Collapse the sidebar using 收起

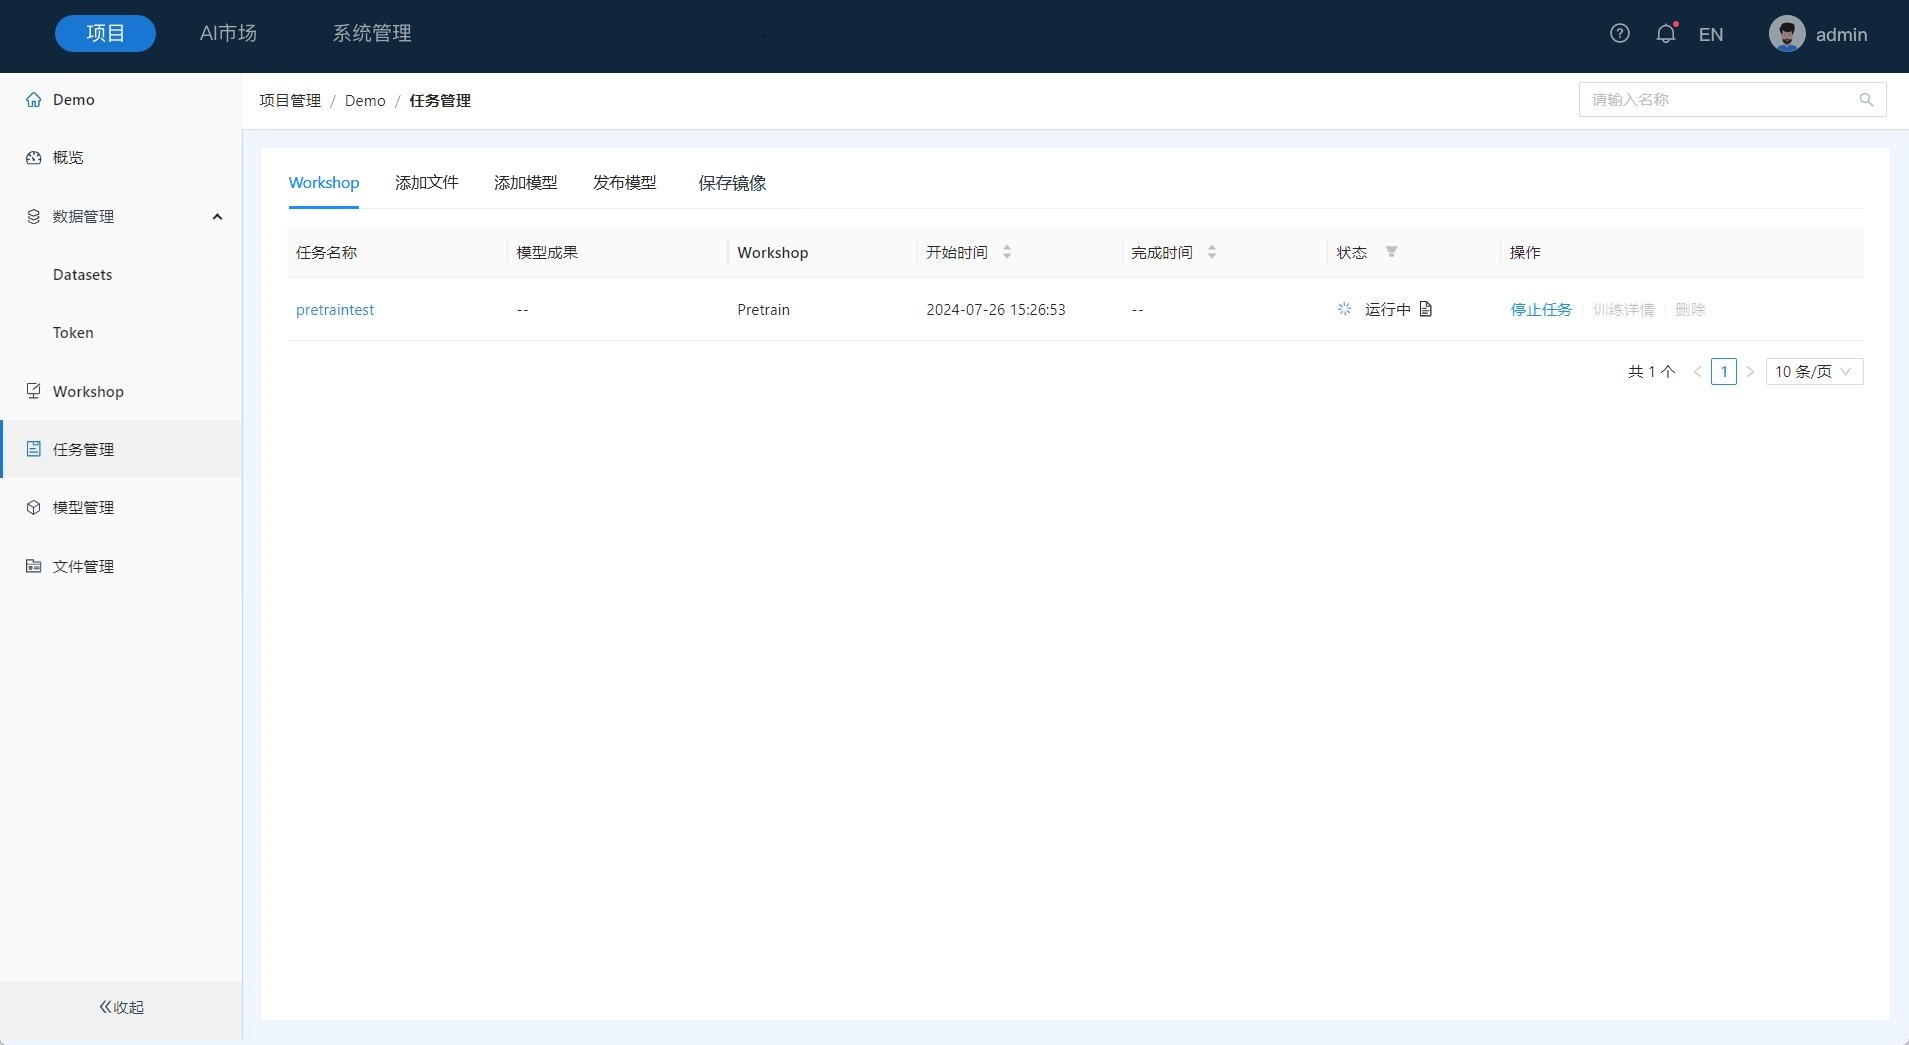click(x=121, y=1007)
